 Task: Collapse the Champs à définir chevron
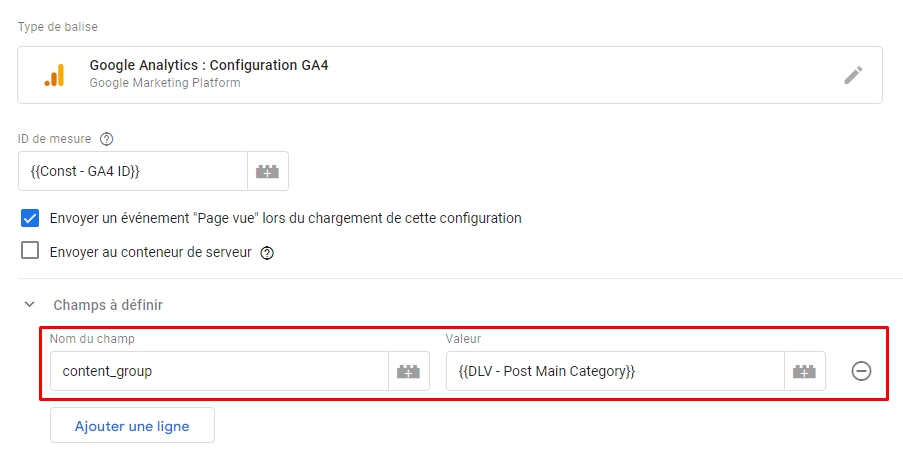[30, 304]
